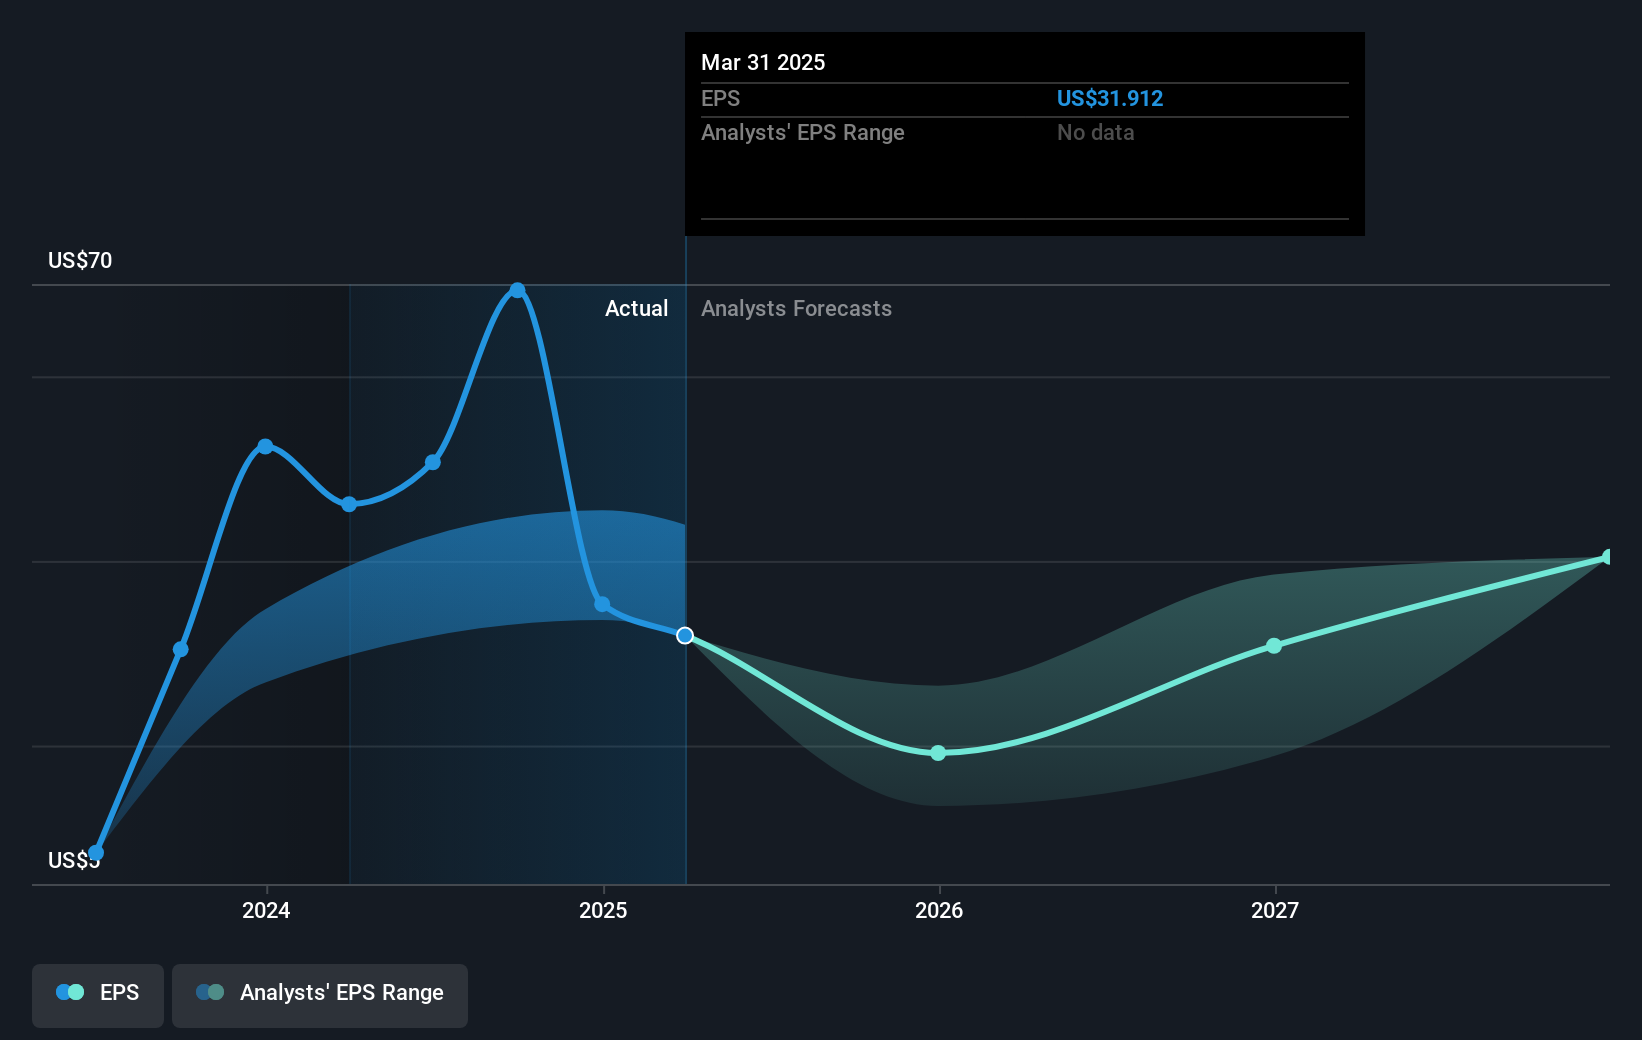Click the US$70 y-axis label
The height and width of the screenshot is (1040, 1642).
click(80, 261)
